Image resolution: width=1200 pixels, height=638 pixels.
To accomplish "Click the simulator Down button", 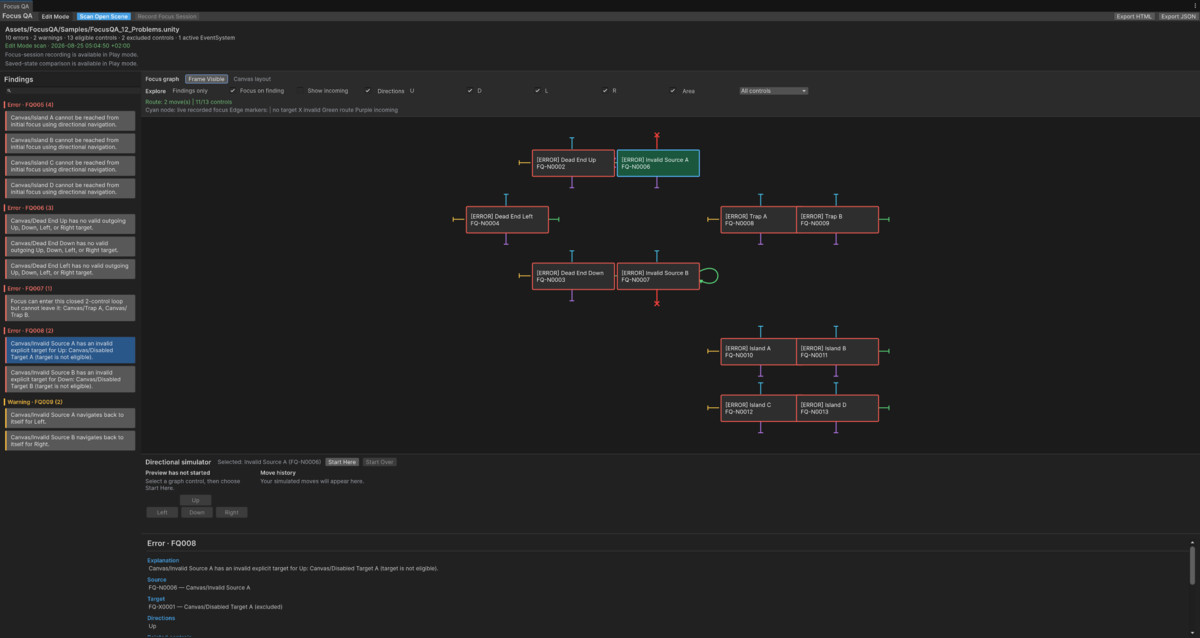I will click(196, 512).
